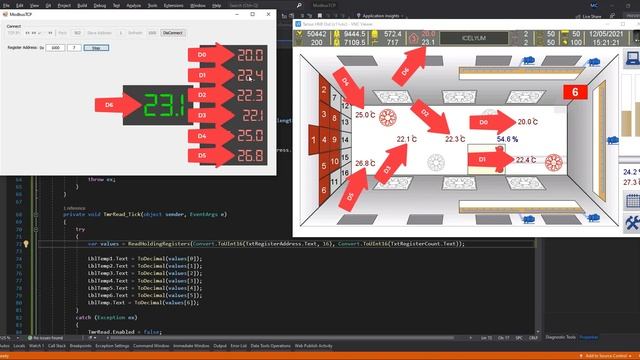Click the register count field showing 7
Screen dimensions: 640x360
[74, 48]
